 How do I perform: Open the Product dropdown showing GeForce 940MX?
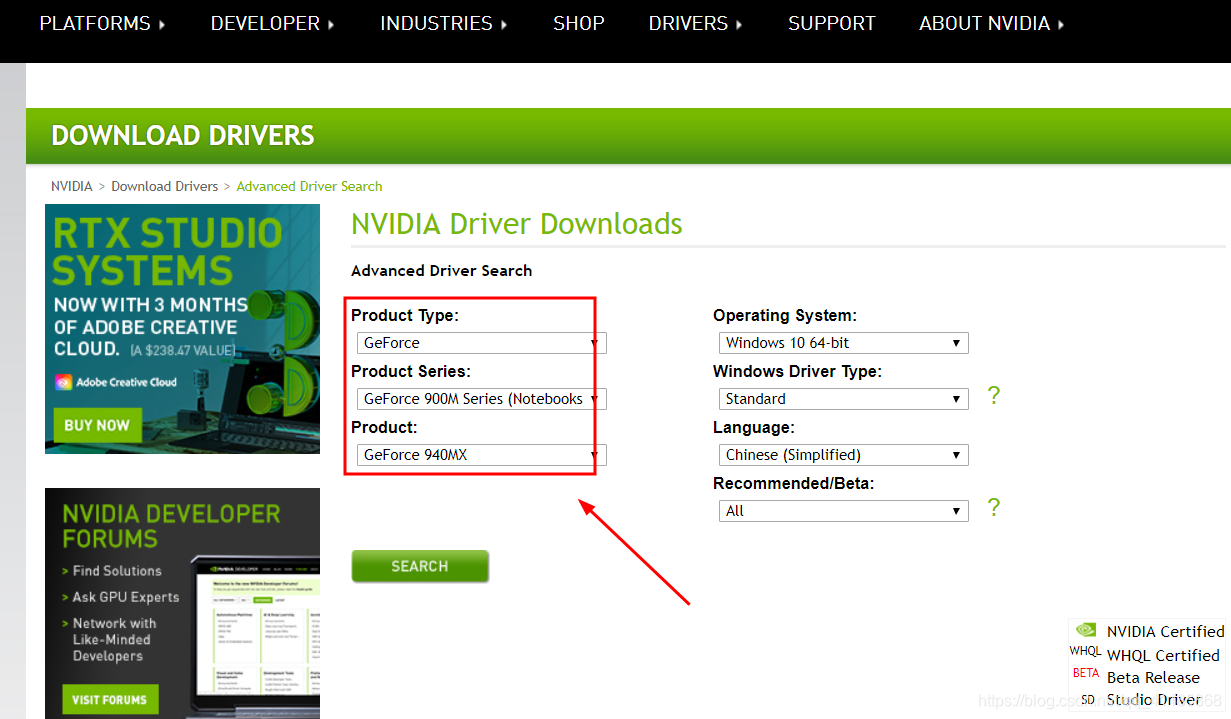tap(482, 455)
